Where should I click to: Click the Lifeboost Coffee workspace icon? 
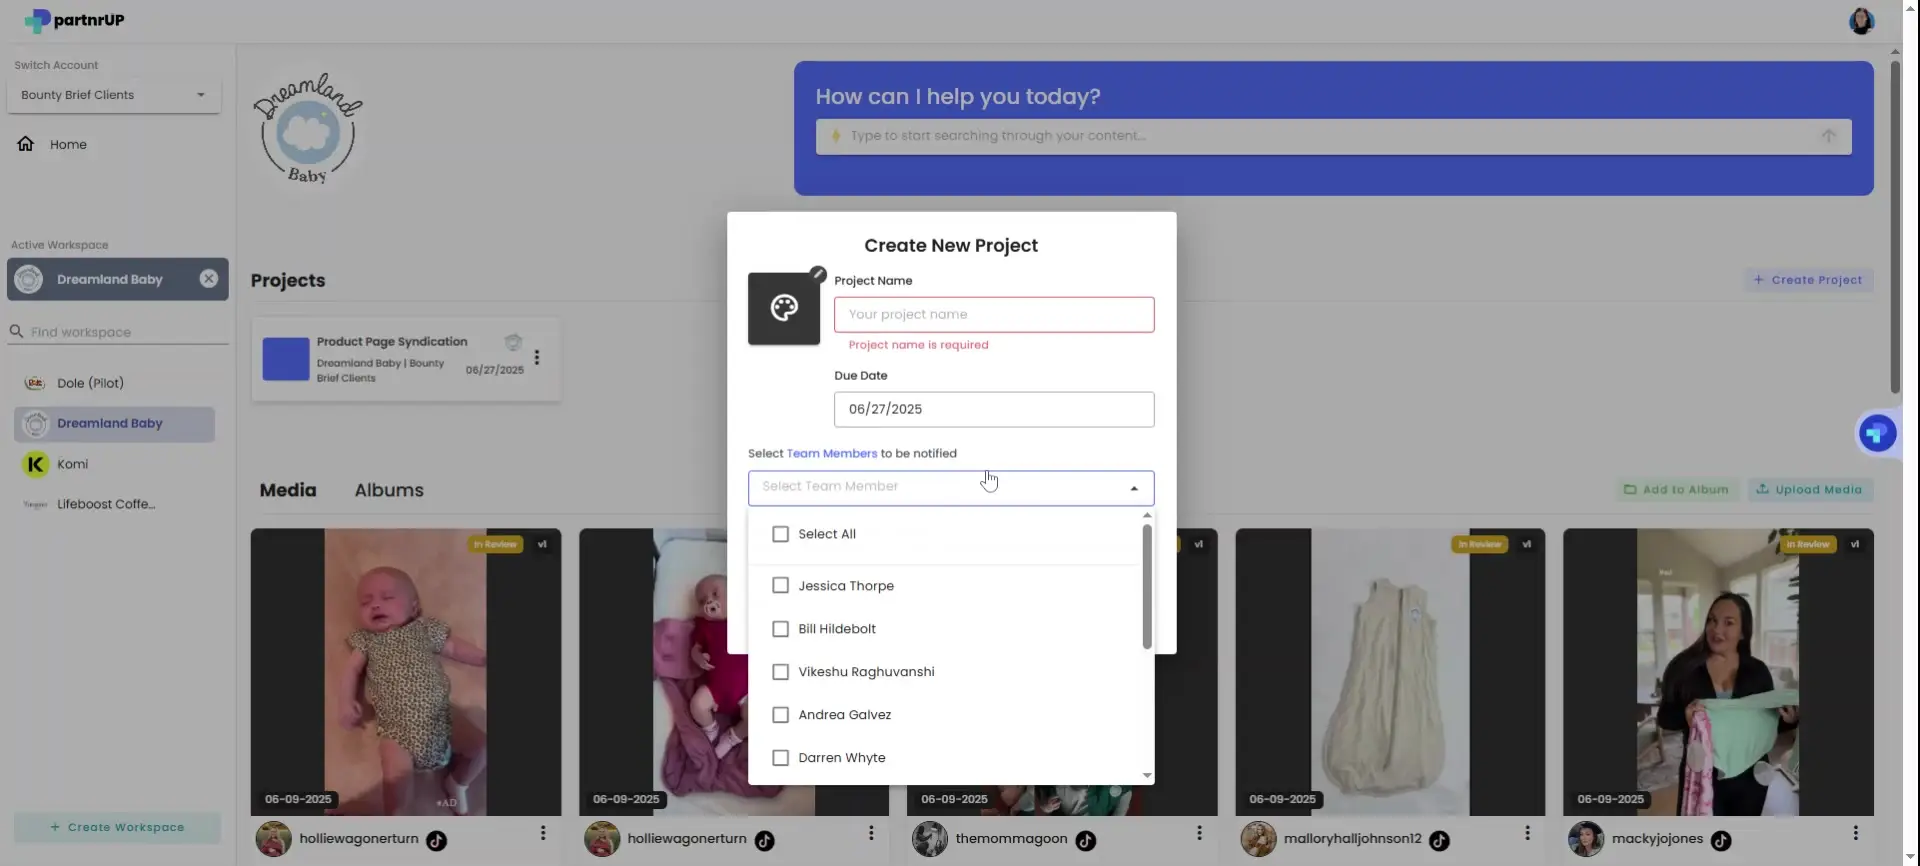[x=35, y=505]
